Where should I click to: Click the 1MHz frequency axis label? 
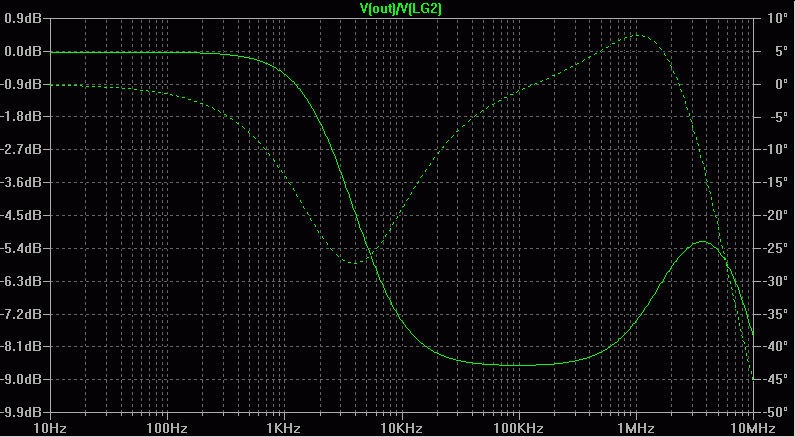point(635,428)
